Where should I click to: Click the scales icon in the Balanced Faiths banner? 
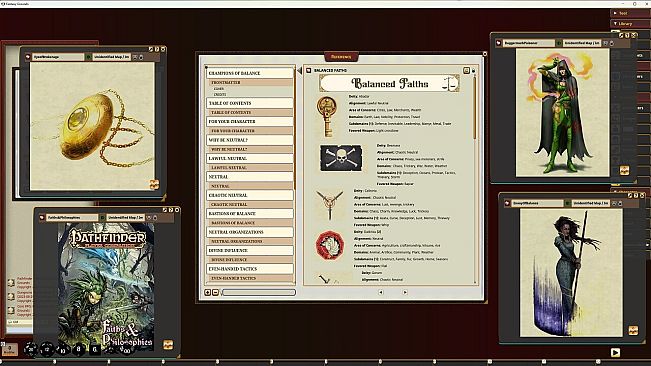click(450, 83)
